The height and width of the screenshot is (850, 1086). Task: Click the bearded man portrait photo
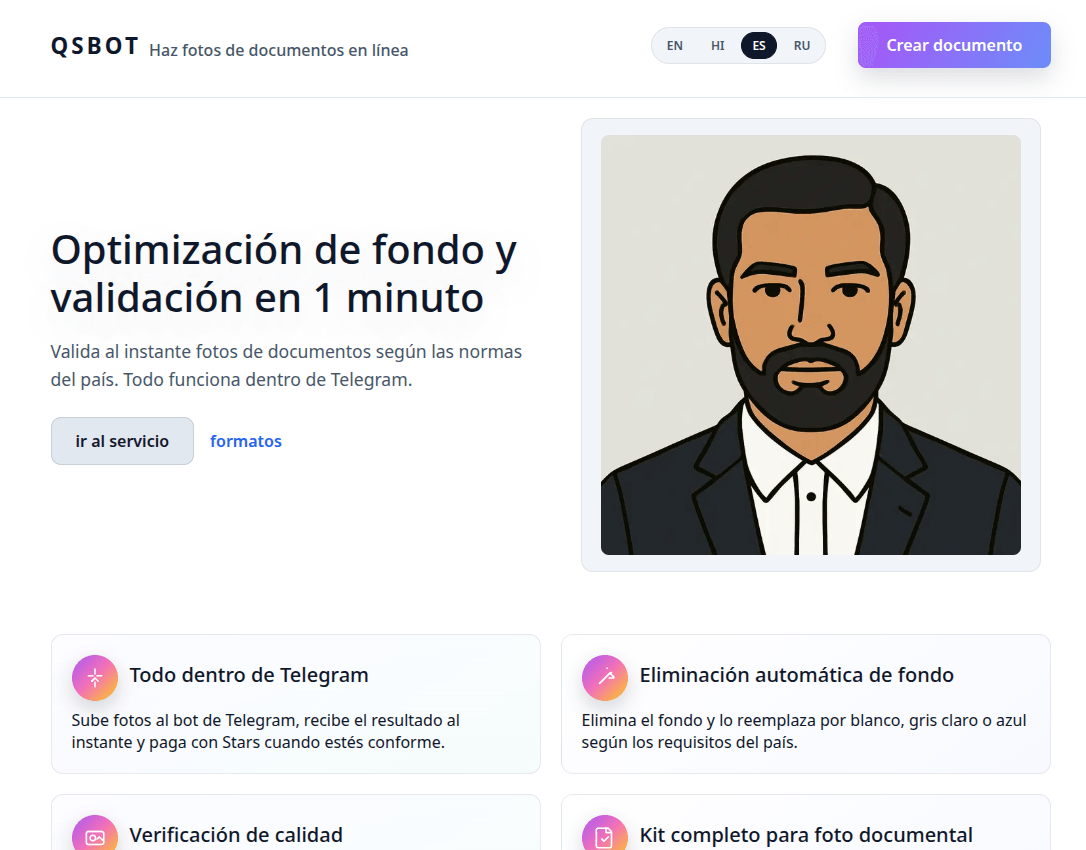pos(810,345)
